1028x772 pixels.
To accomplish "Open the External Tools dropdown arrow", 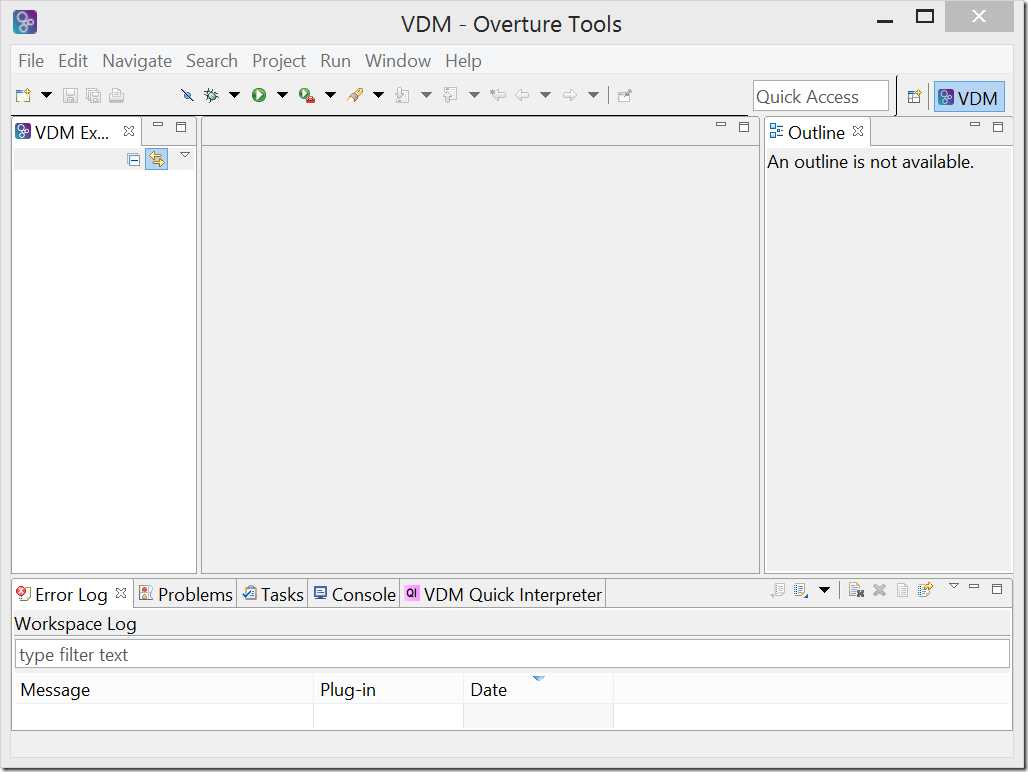I will 330,96.
